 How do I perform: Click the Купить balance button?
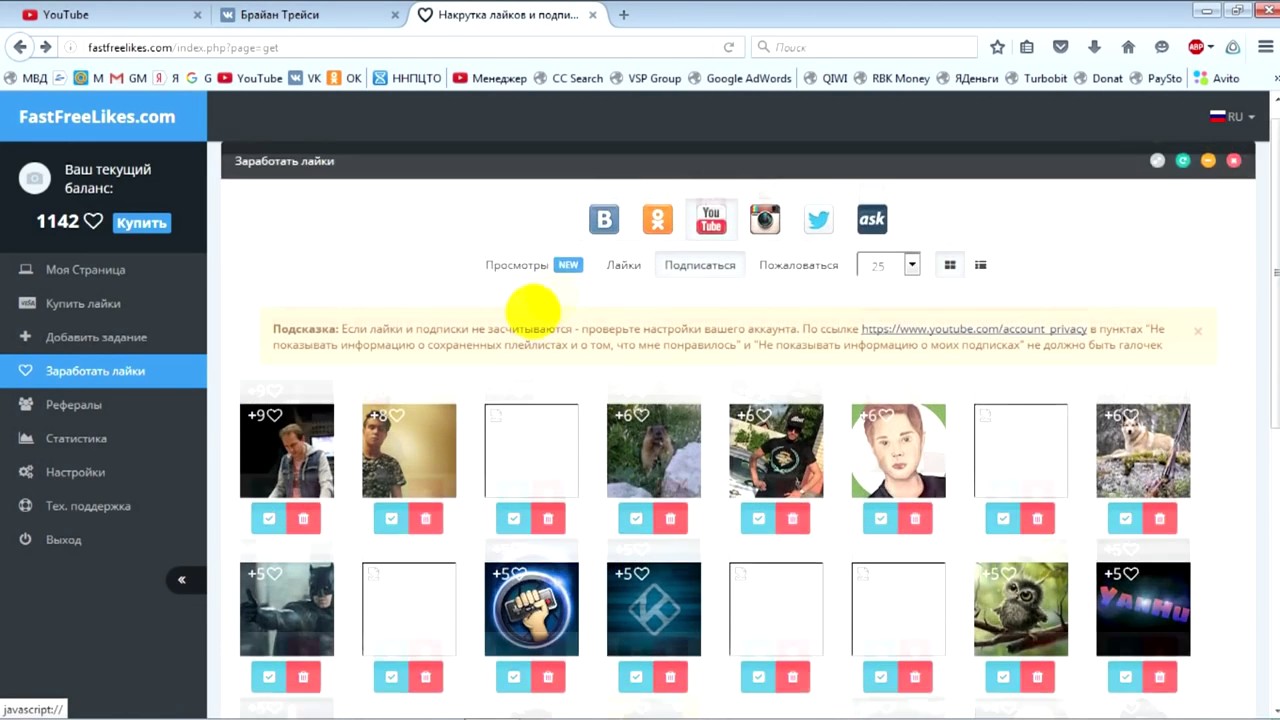pyautogui.click(x=141, y=223)
